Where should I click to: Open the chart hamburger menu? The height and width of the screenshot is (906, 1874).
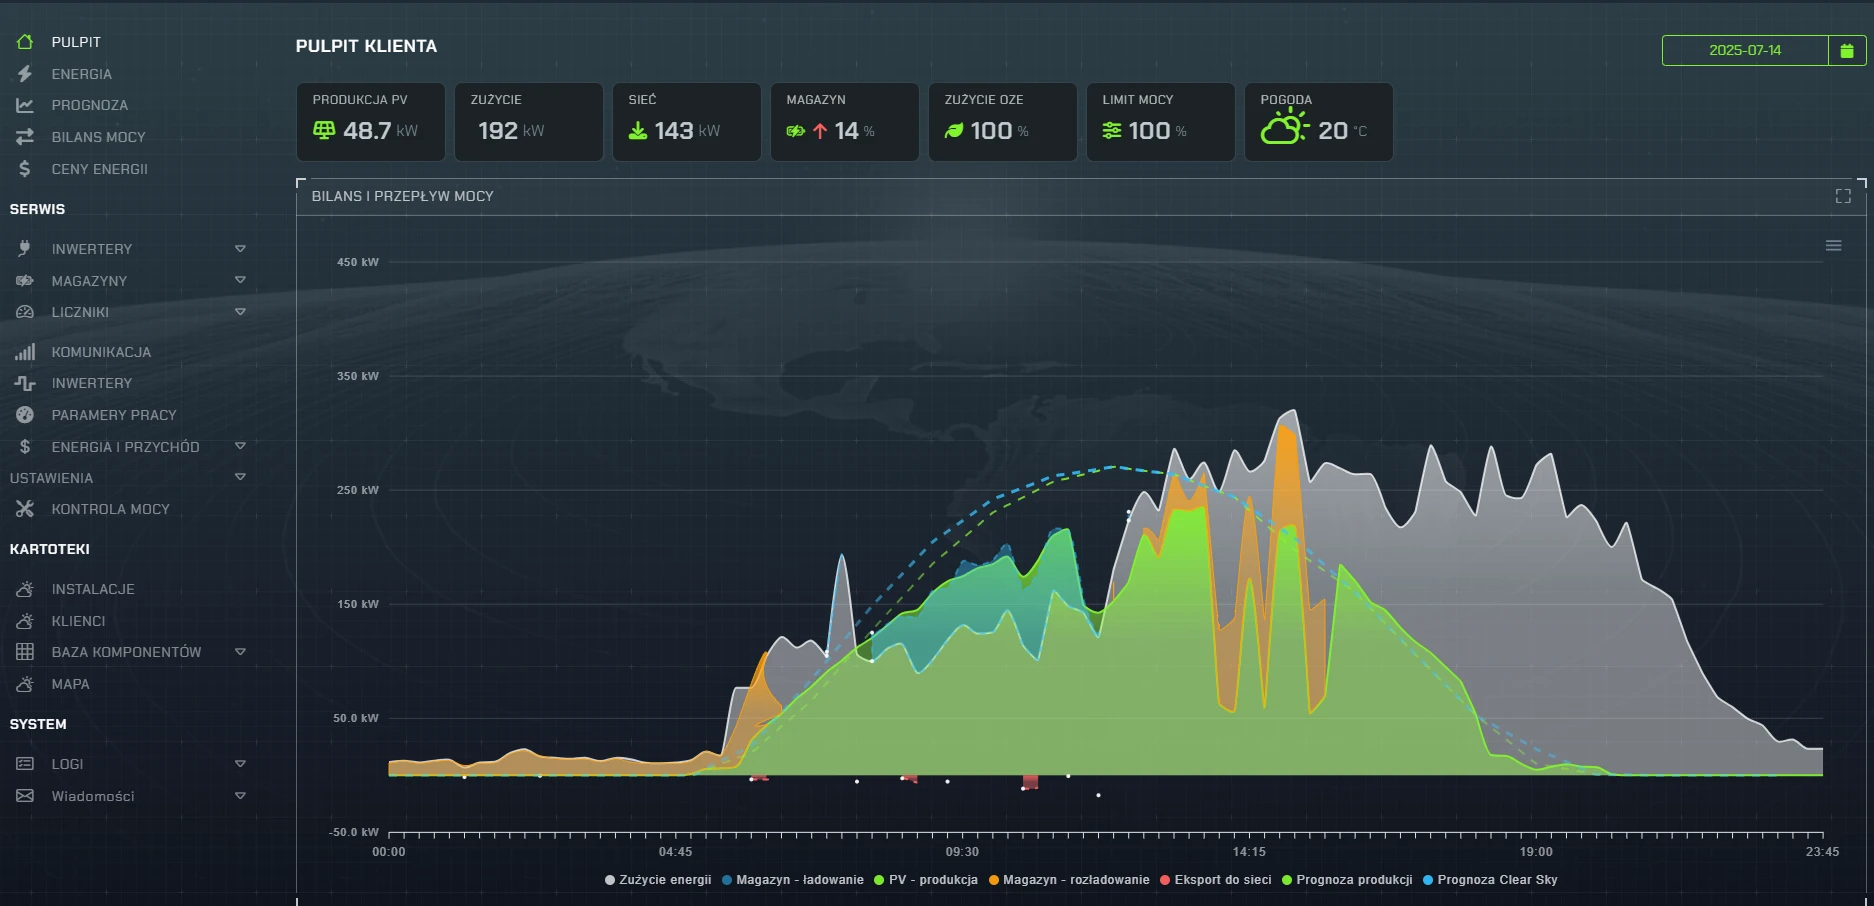pyautogui.click(x=1833, y=246)
